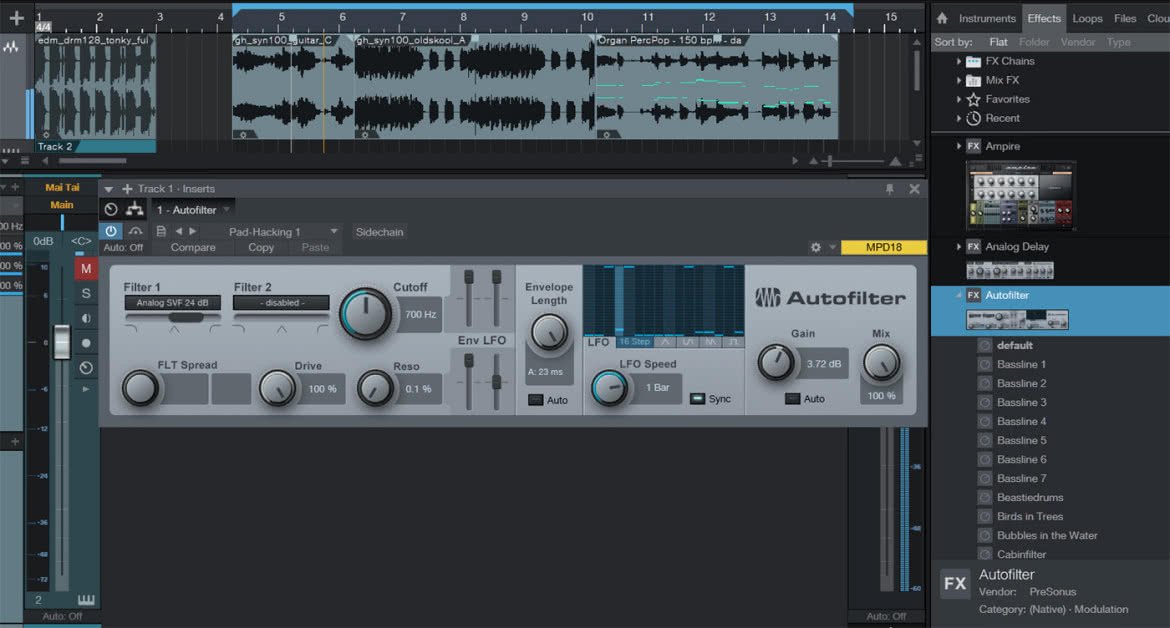Open the preset file icon
1170x628 pixels.
tap(160, 231)
